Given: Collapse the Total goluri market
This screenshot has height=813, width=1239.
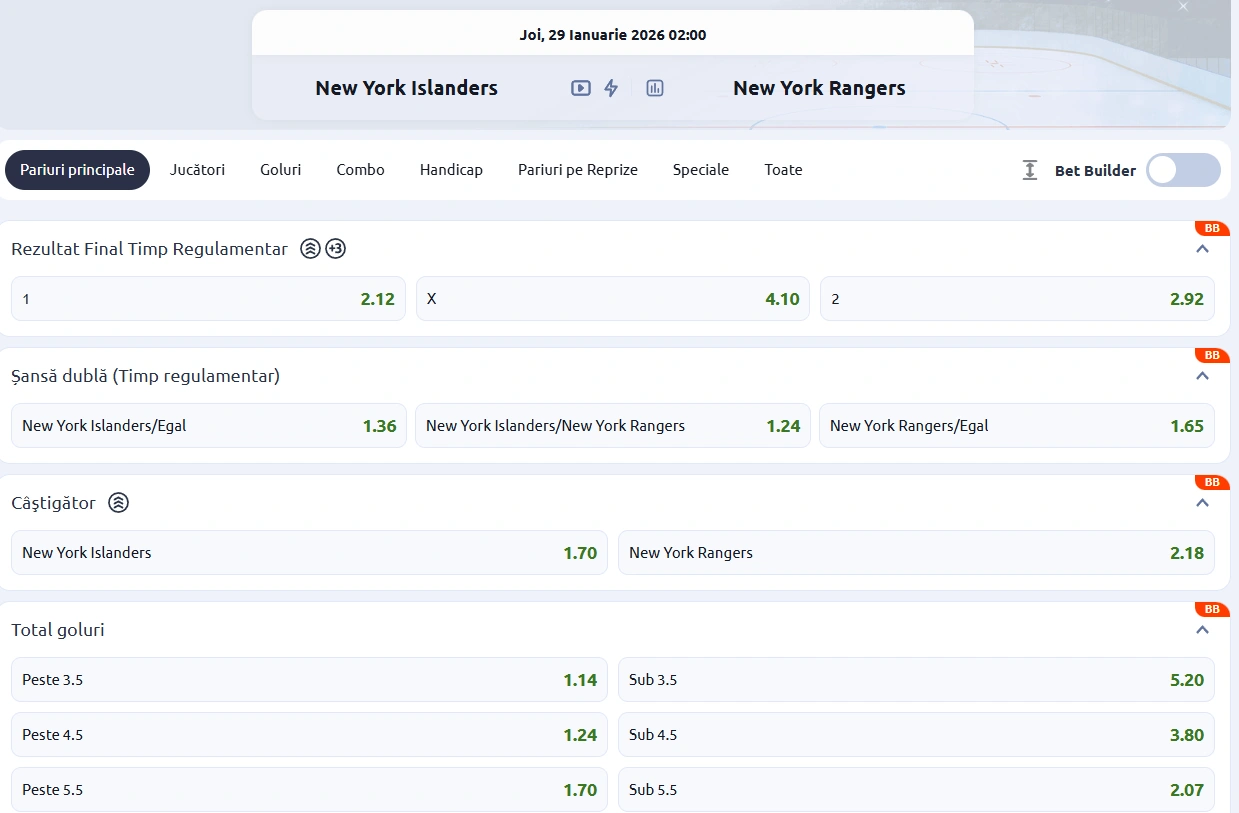Looking at the screenshot, I should pyautogui.click(x=1202, y=630).
